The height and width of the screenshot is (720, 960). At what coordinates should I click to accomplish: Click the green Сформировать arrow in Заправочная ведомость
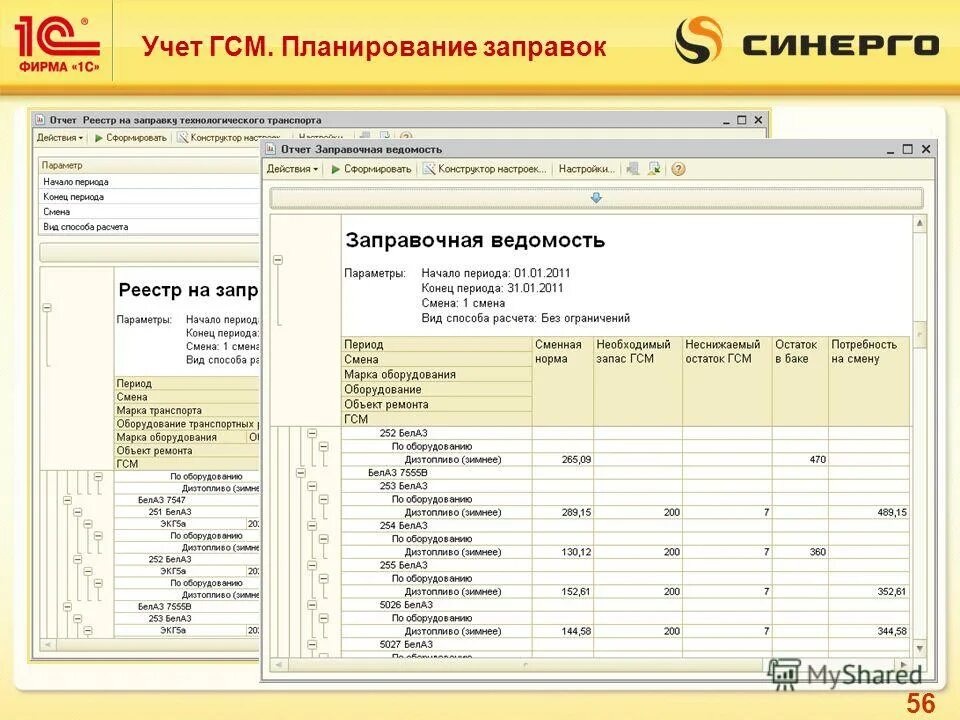[334, 168]
